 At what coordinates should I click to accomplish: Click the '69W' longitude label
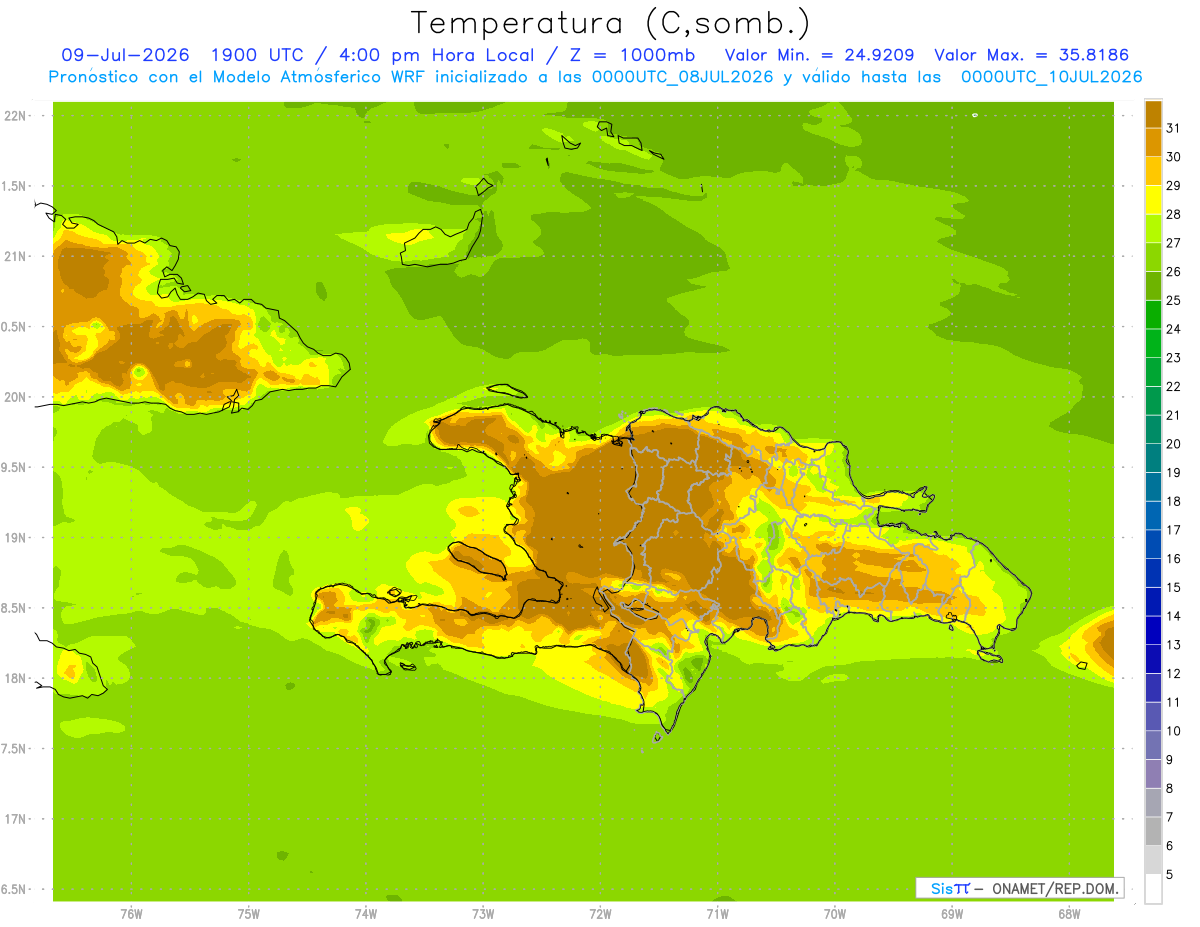tap(952, 914)
